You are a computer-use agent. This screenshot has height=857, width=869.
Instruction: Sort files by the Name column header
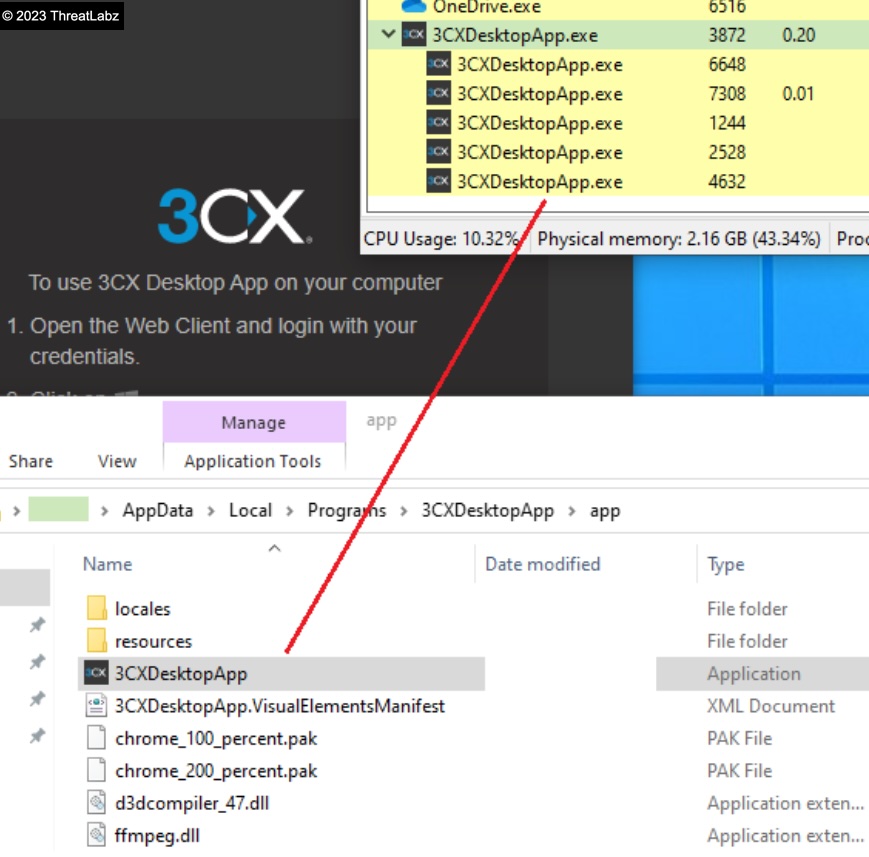[108, 564]
